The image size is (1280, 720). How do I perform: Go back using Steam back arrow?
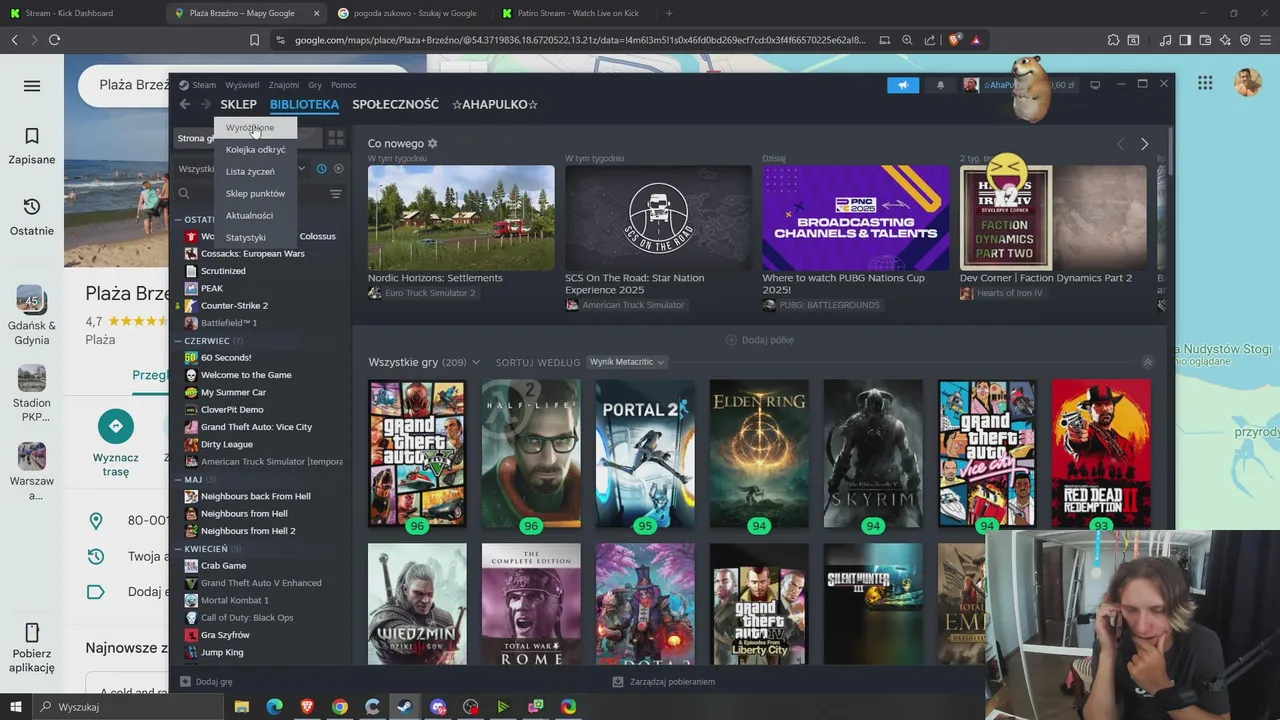tap(185, 104)
